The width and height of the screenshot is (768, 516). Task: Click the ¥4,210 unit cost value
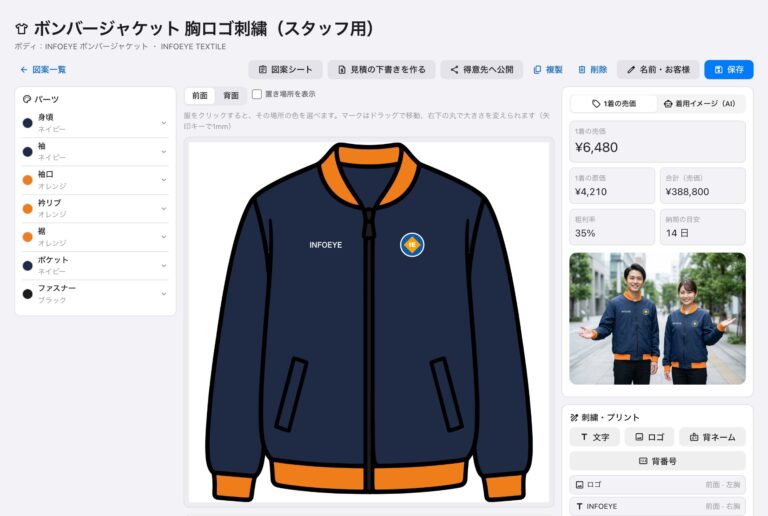tap(591, 192)
